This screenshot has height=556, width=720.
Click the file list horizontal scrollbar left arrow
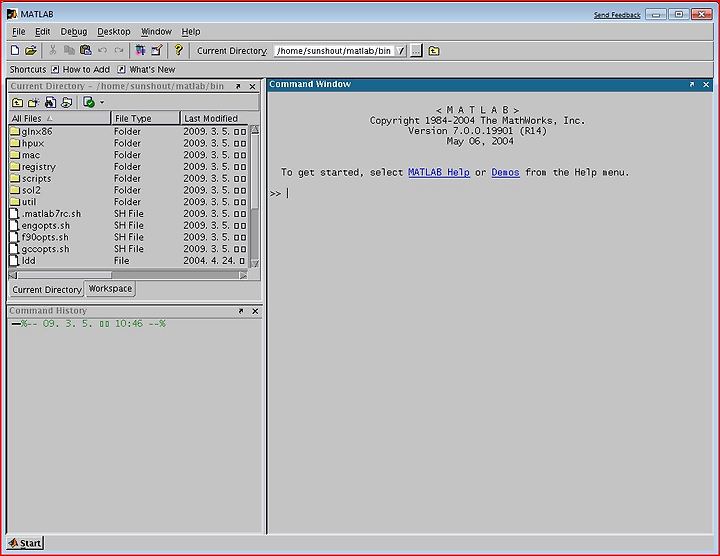13,275
